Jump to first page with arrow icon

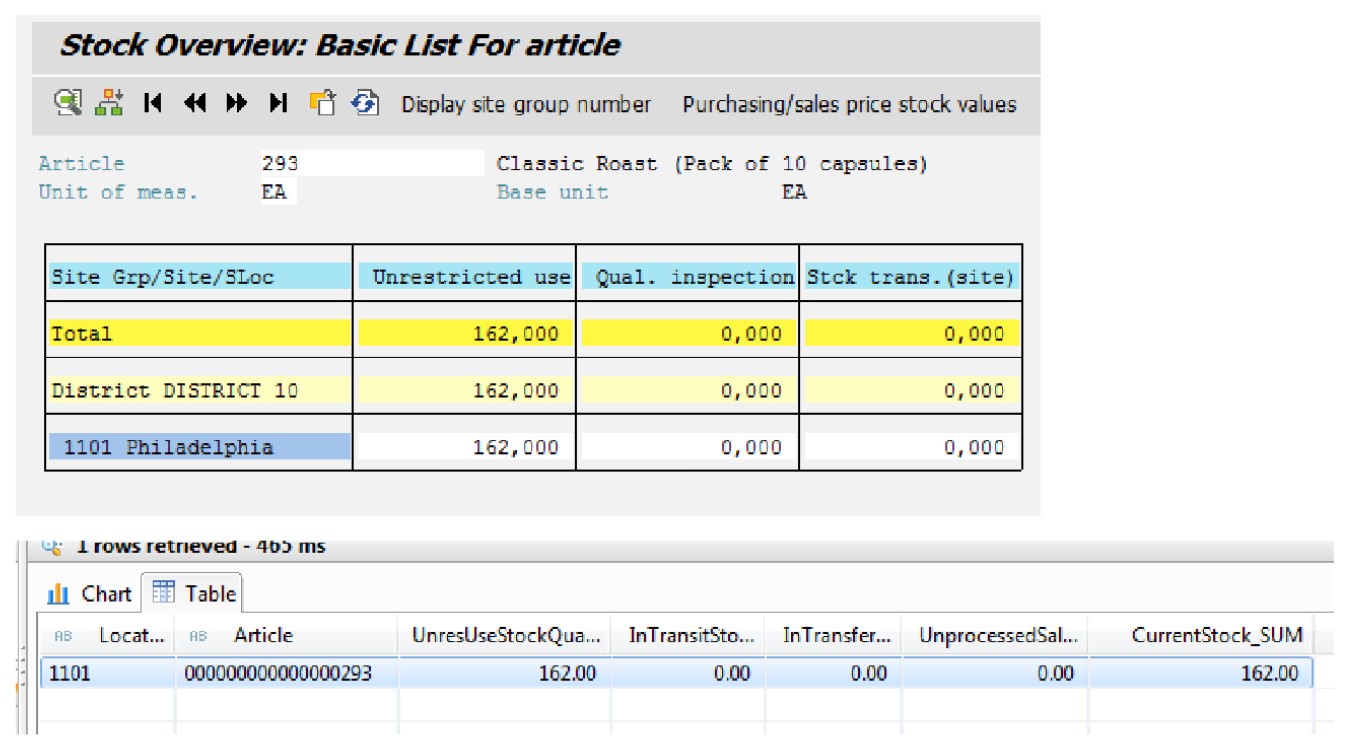tap(152, 103)
